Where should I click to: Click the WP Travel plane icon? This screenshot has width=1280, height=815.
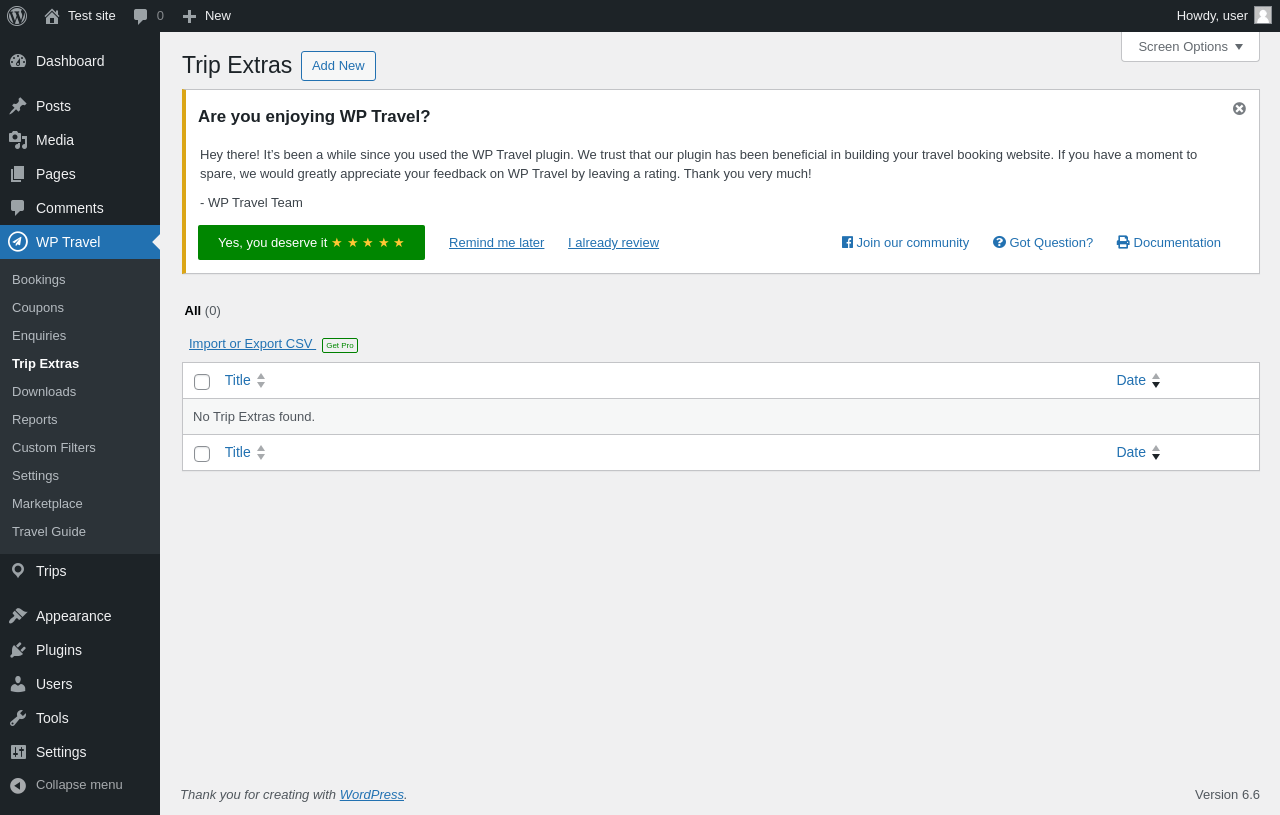click(x=18, y=241)
